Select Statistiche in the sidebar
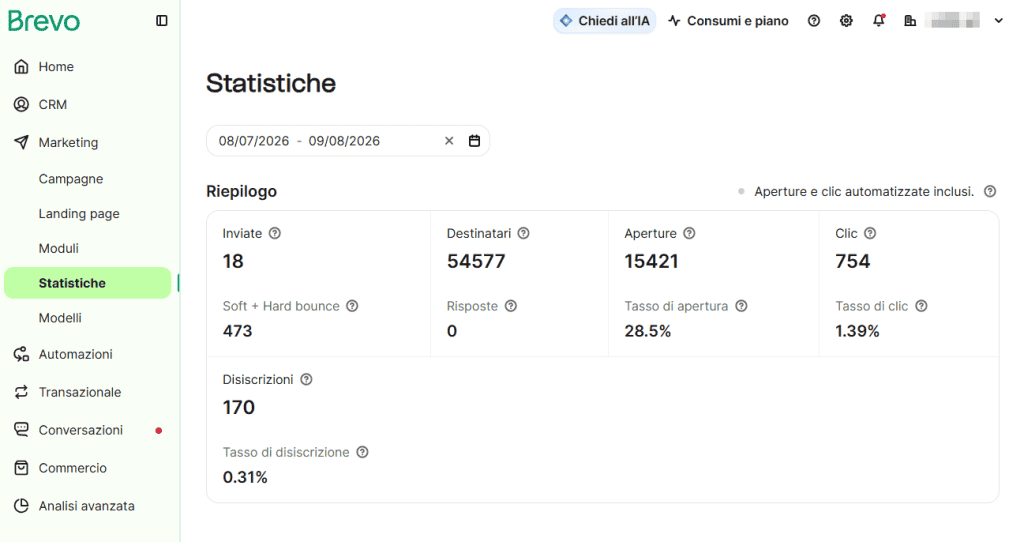1024x542 pixels. [x=88, y=283]
